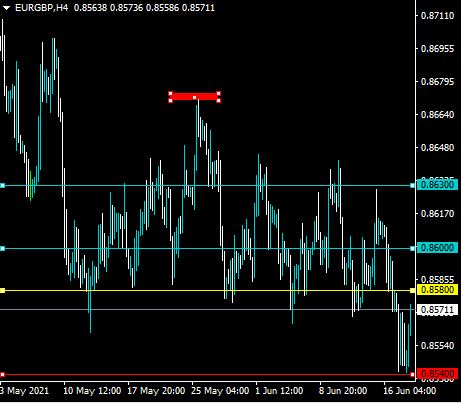Click the OHLC values 0.85638 0.85736 0.85586 0.85711
Screen dimensions: 461x403
(x=144, y=8)
